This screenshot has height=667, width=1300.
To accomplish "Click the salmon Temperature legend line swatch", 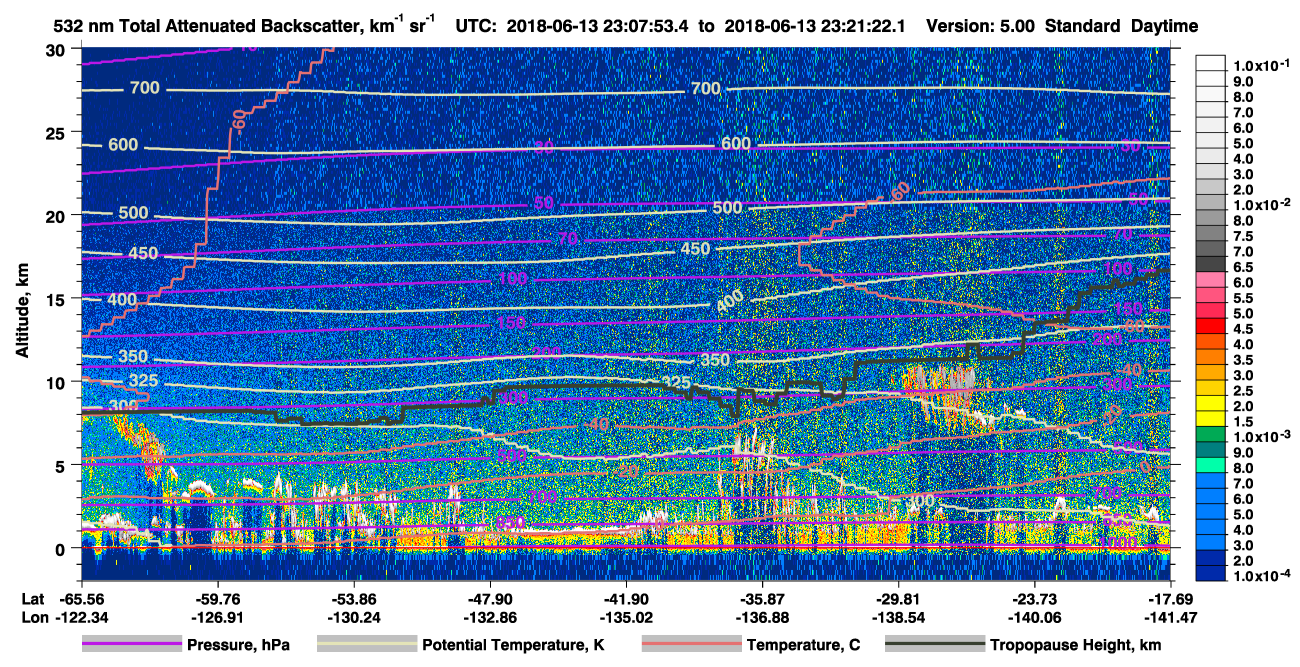I will 690,645.
